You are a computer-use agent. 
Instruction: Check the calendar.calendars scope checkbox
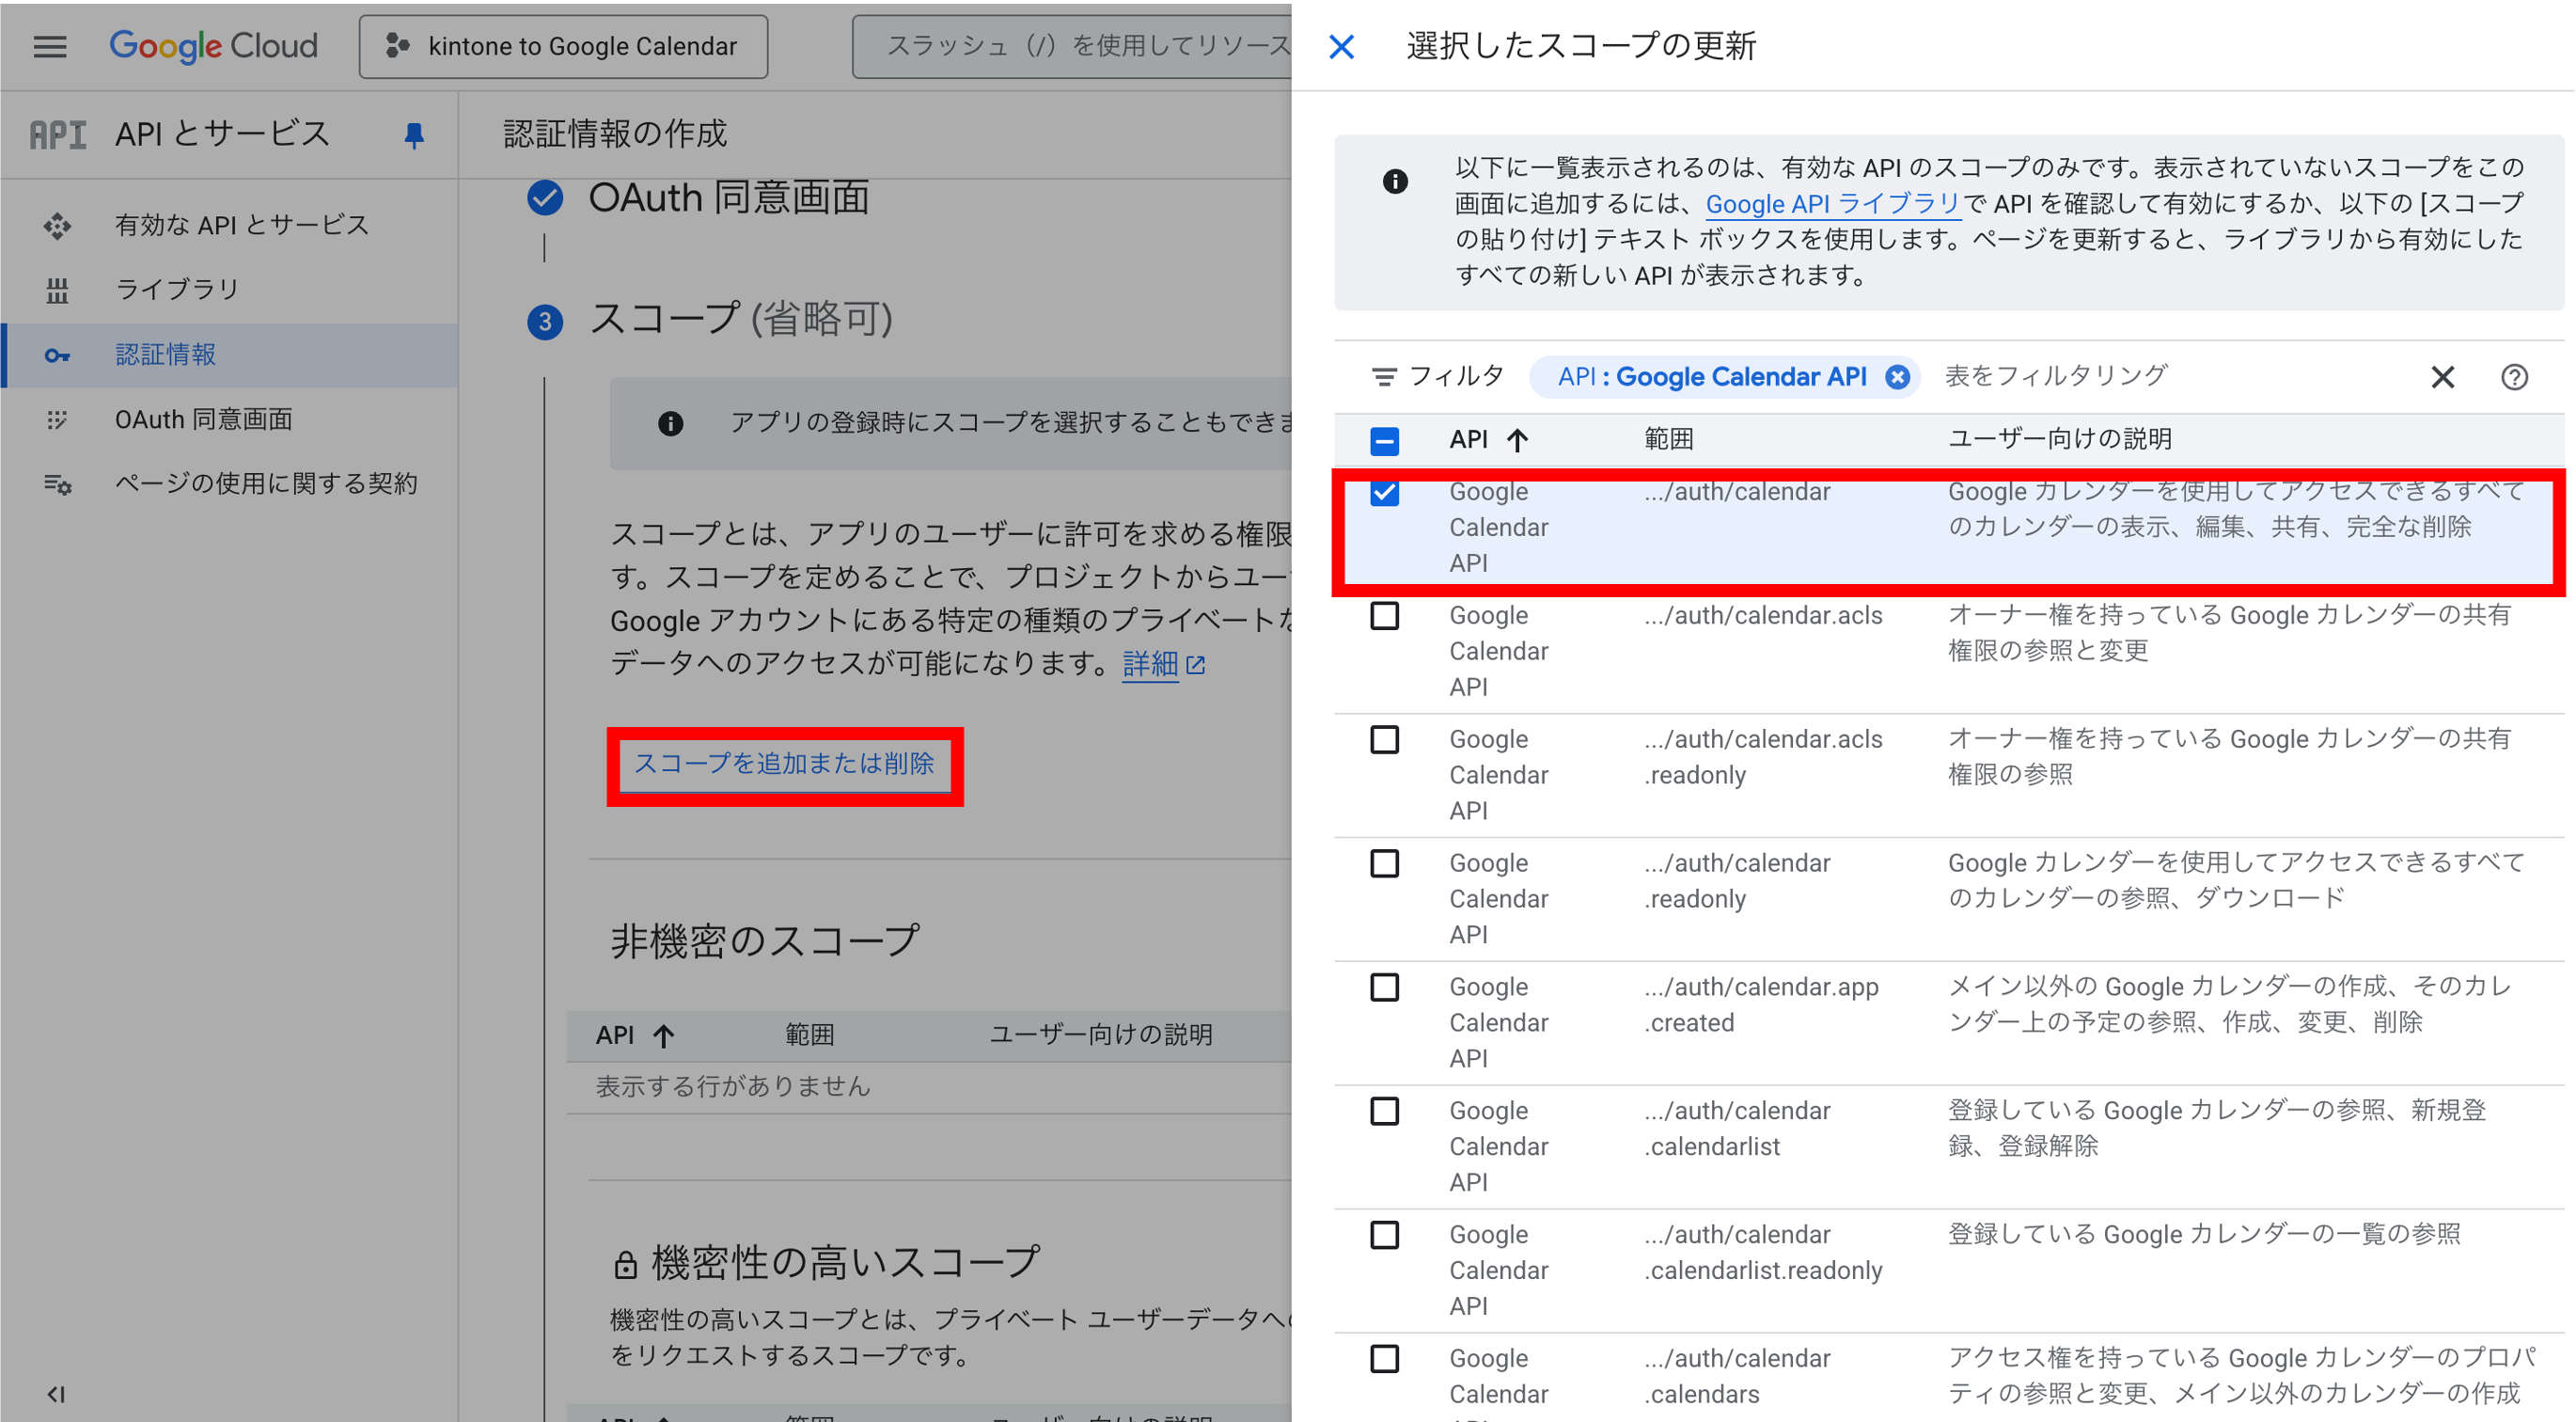[x=1384, y=1360]
